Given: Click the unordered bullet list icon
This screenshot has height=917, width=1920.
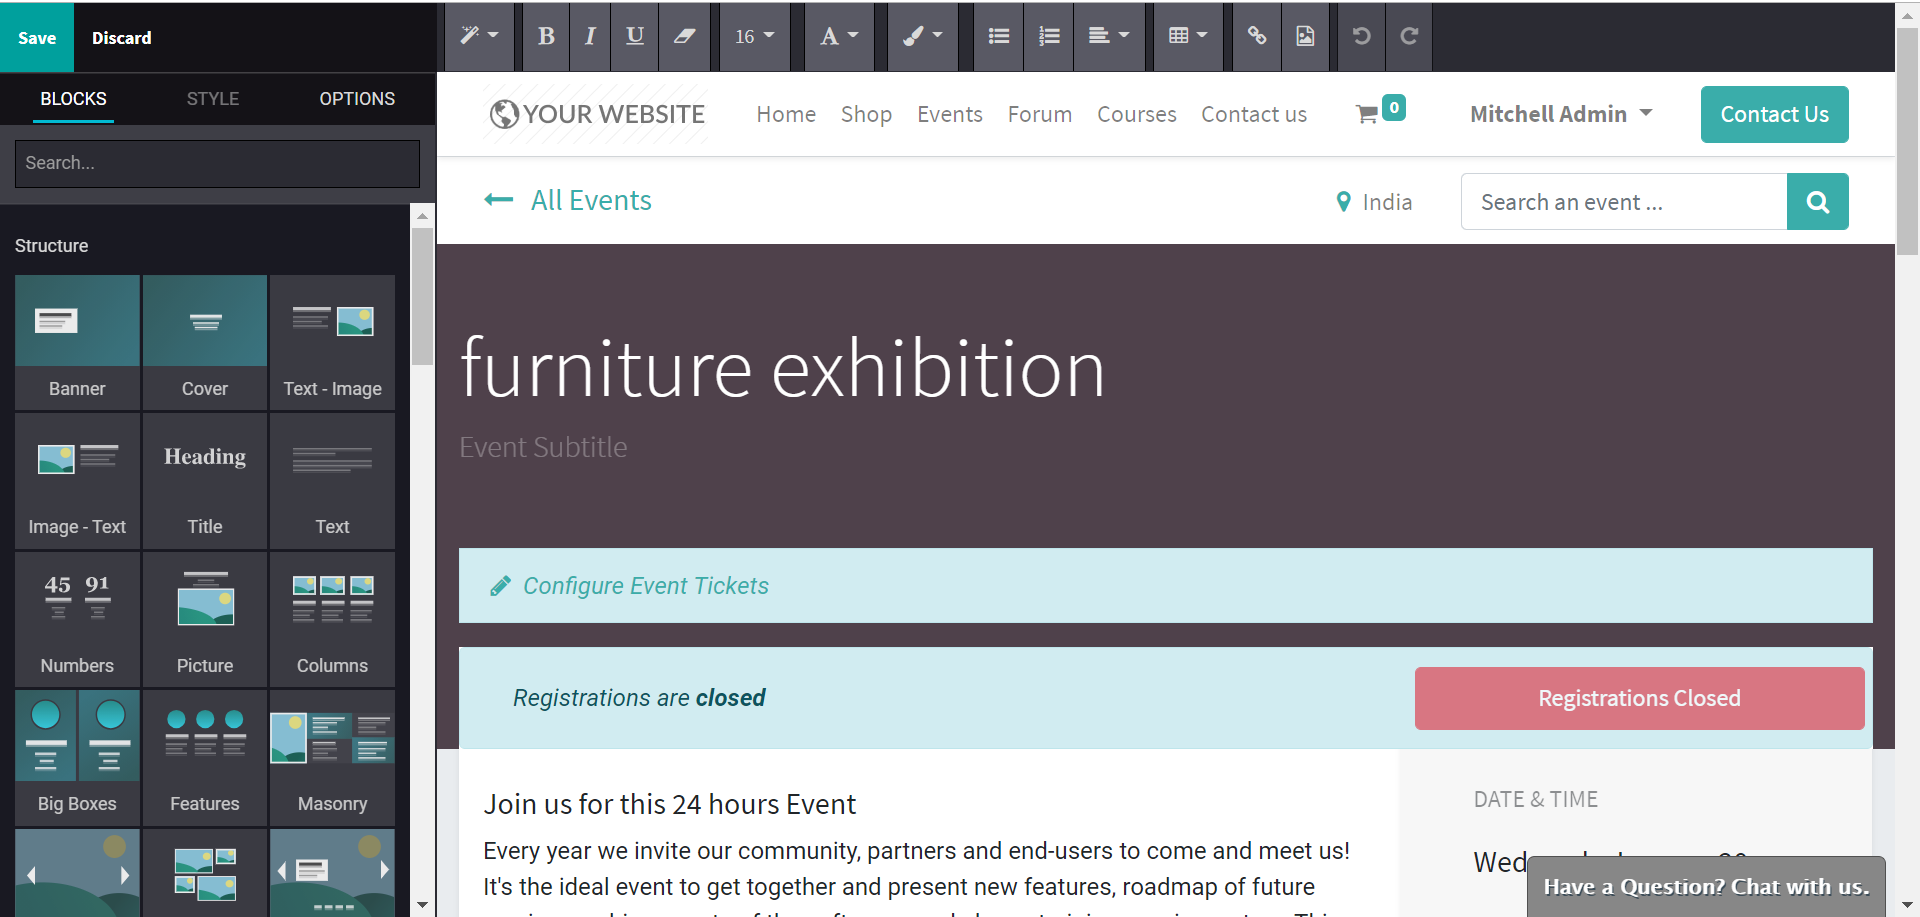Looking at the screenshot, I should click(x=998, y=36).
